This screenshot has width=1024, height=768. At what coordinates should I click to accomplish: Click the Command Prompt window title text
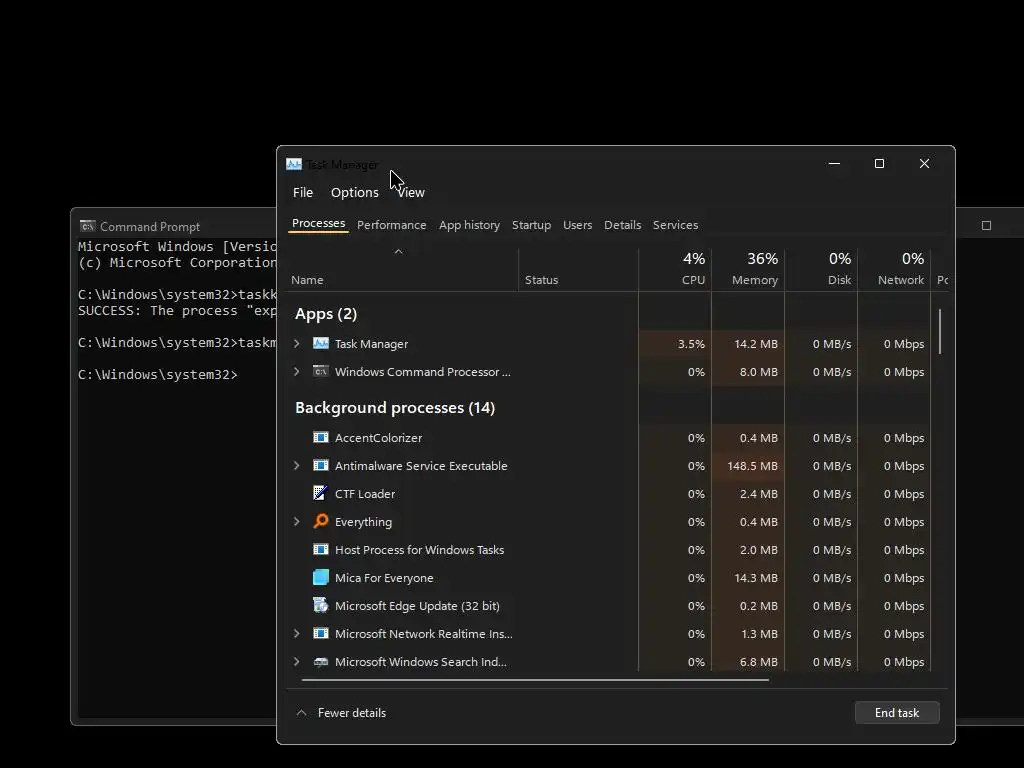point(150,227)
